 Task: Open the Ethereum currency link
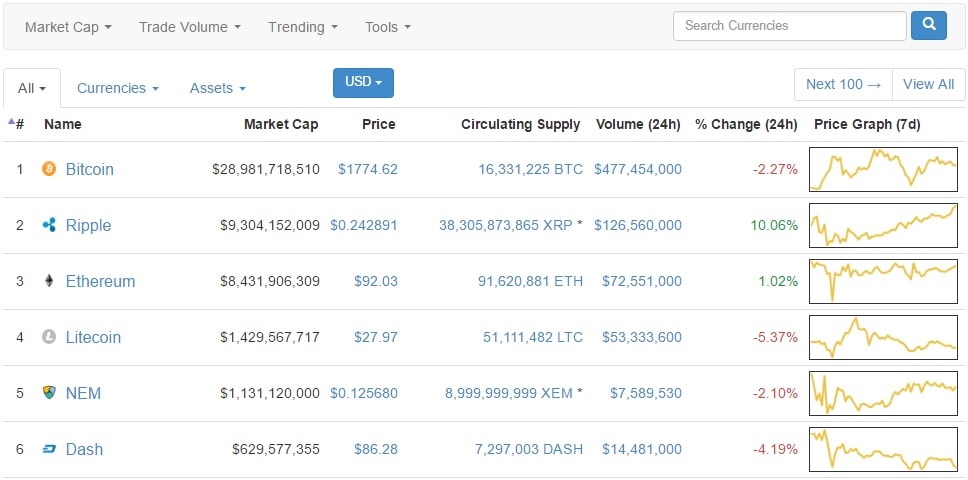tap(100, 281)
